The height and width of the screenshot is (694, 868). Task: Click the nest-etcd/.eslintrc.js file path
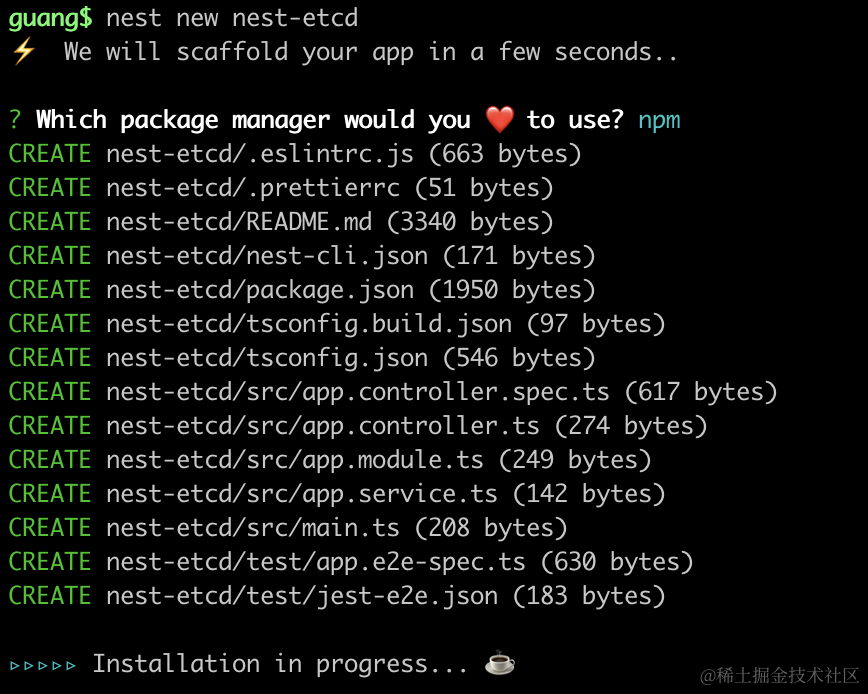[260, 154]
